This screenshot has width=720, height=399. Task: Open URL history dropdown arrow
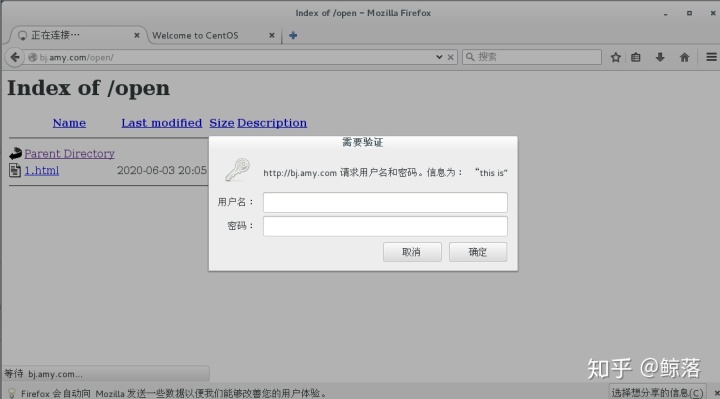[x=439, y=57]
